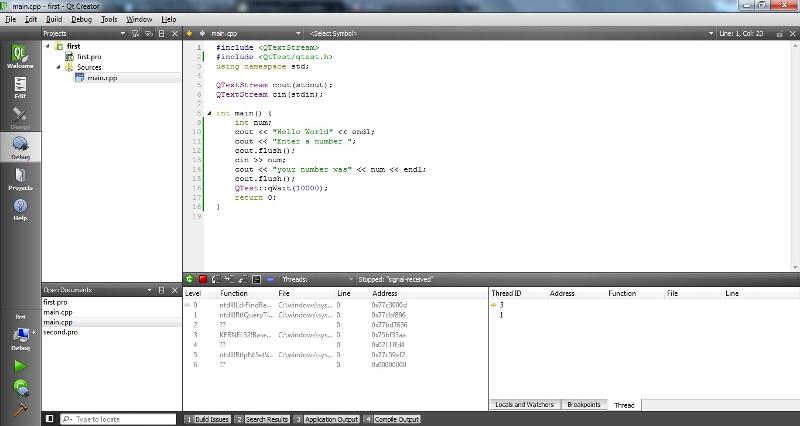This screenshot has width=800, height=426.
Task: Show the Search Results pane
Action: (262, 419)
